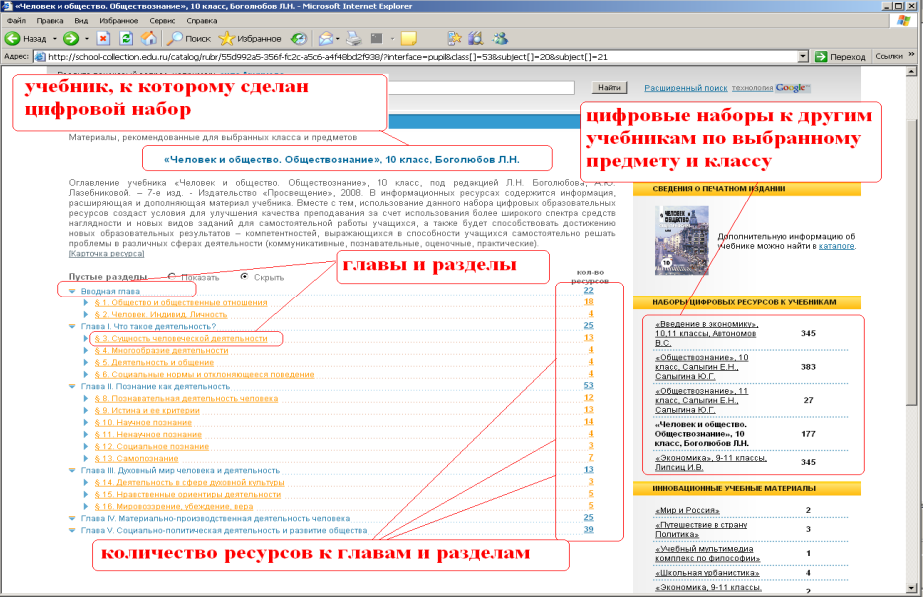923x597 pixels.
Task: Expand § 14 Деятельность в сфере культуры arrow
Action: tap(86, 482)
